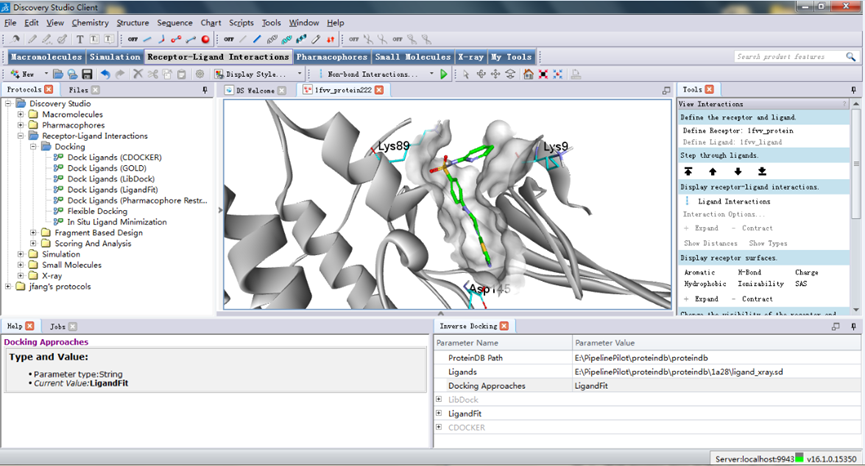The image size is (865, 466).
Task: Expand the CDOCKER parameter group
Action: tap(439, 427)
